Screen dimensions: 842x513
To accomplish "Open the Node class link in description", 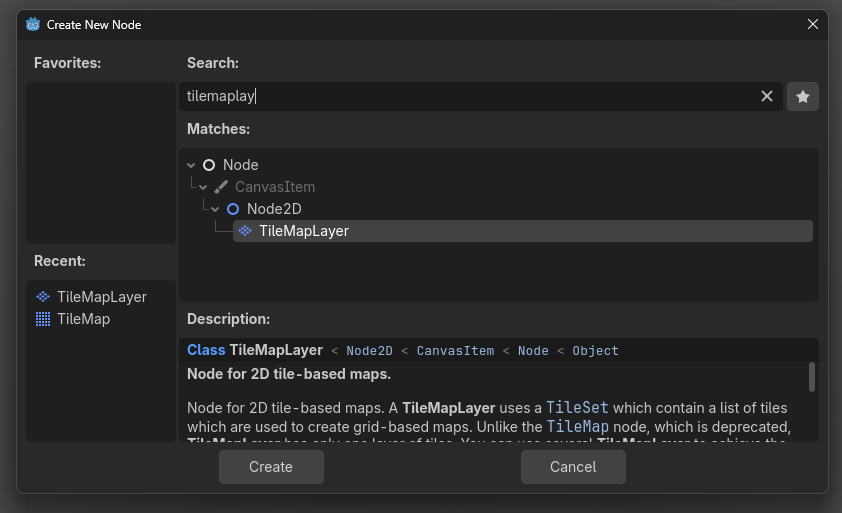I will [533, 351].
